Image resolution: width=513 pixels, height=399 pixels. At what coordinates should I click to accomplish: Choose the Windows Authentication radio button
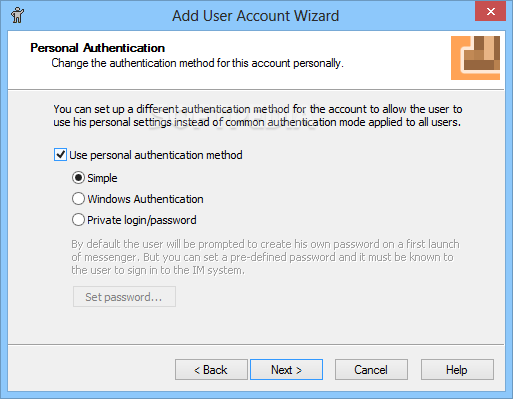(x=78, y=199)
